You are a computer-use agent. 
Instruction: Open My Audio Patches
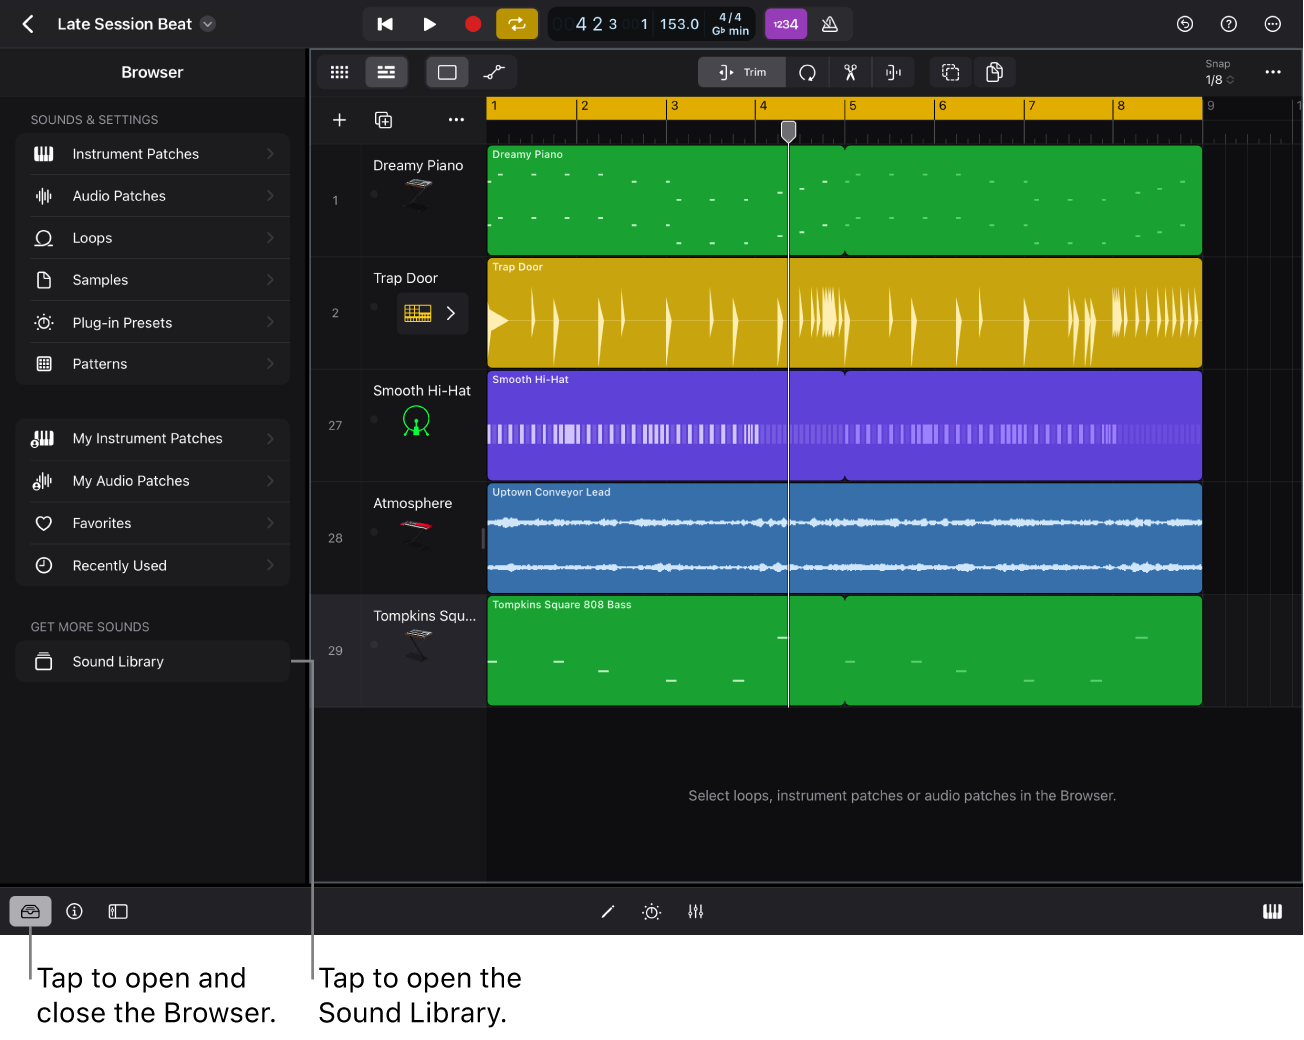[153, 481]
